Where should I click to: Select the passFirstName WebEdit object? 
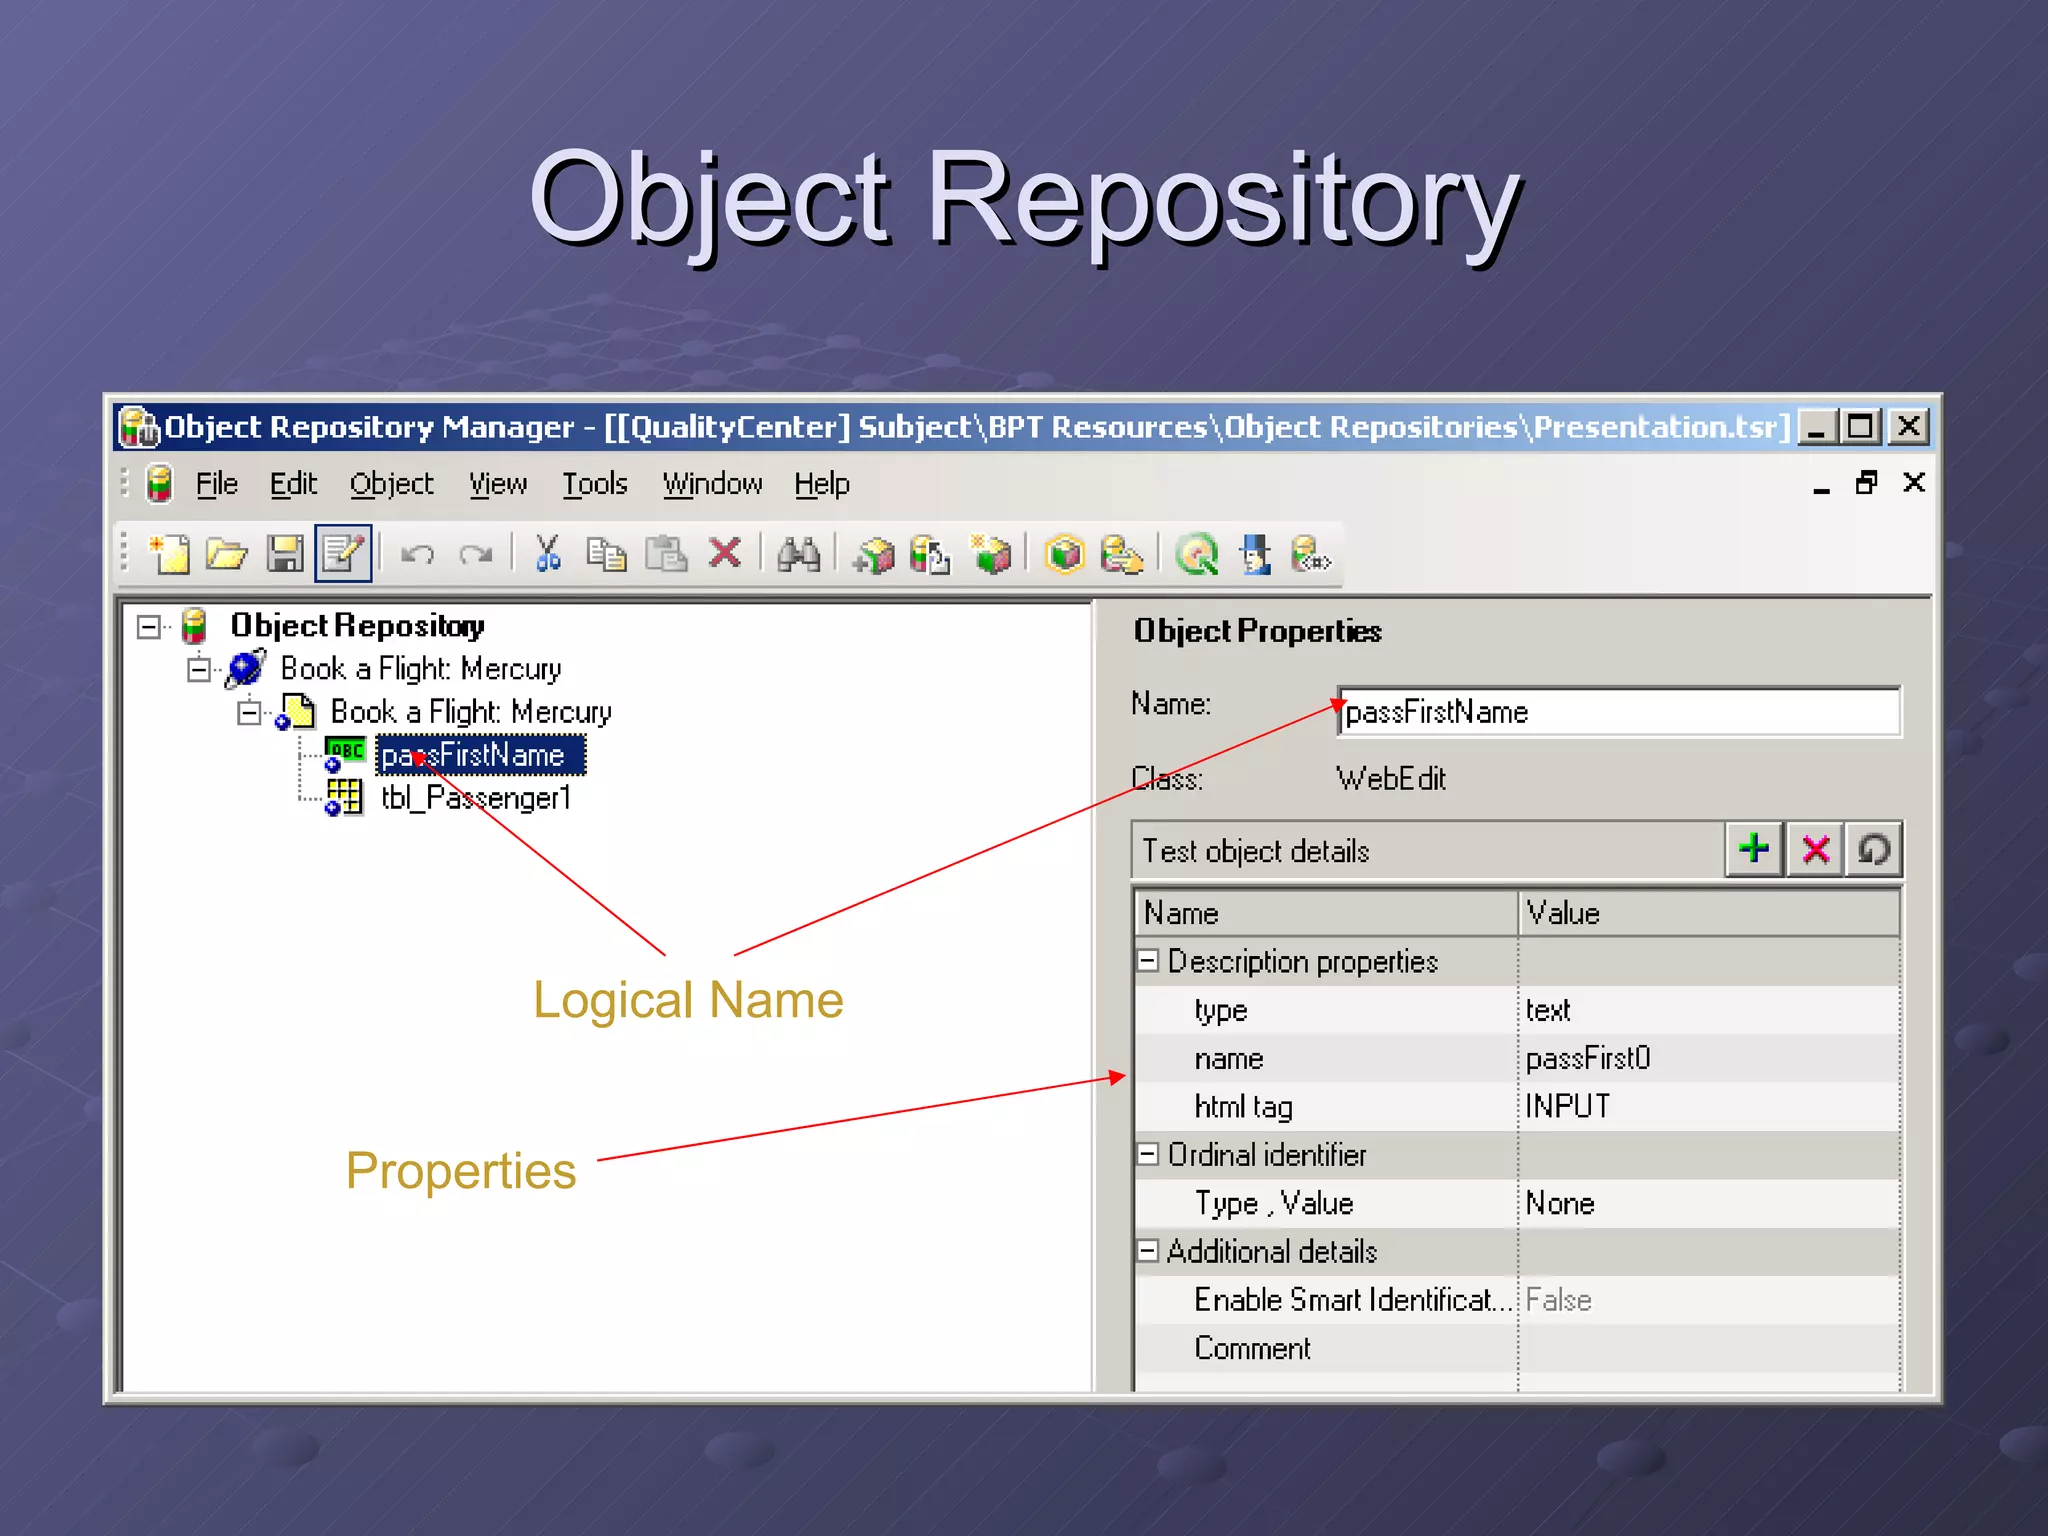point(480,755)
